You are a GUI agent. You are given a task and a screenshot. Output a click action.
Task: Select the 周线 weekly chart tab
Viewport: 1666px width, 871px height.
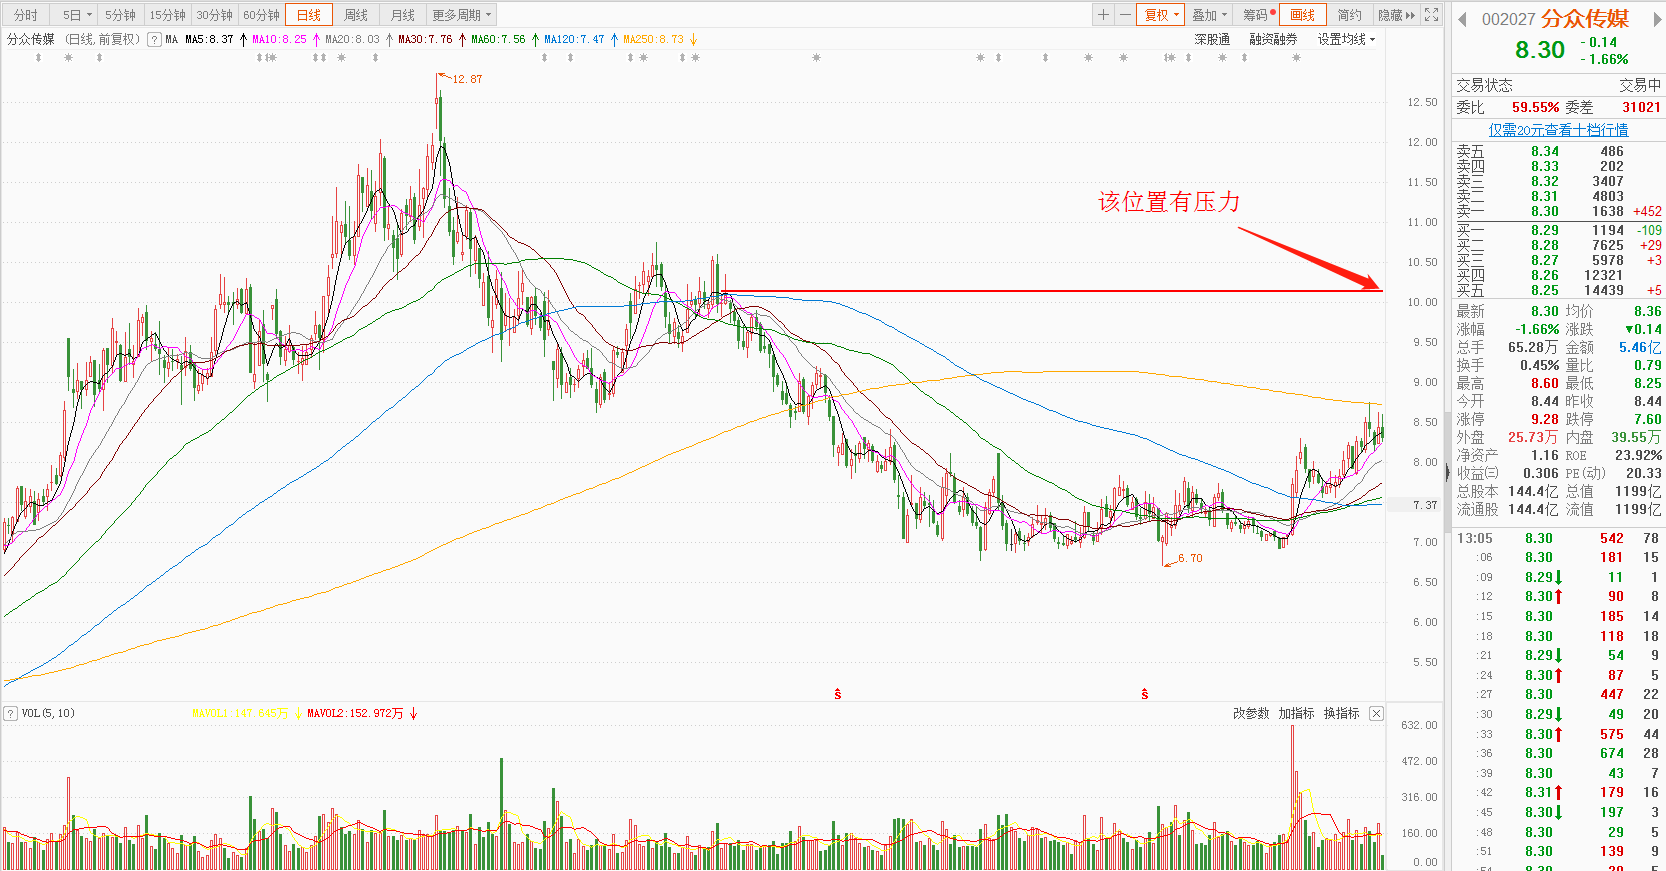pos(356,15)
